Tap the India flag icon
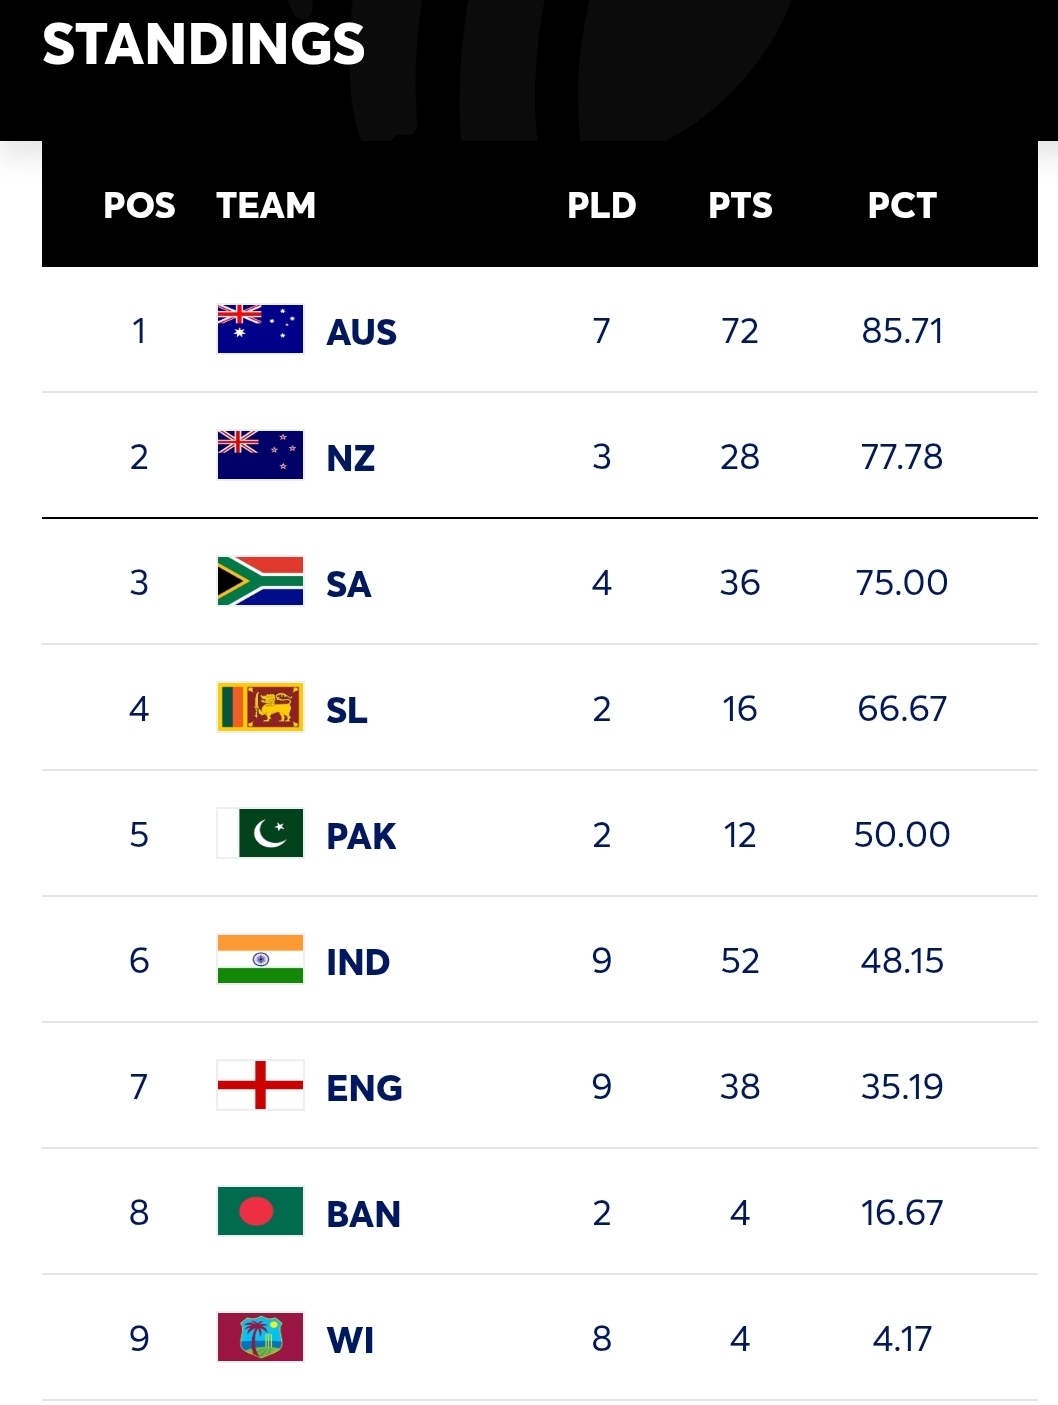Viewport: 1058px width, 1405px height. click(x=260, y=960)
